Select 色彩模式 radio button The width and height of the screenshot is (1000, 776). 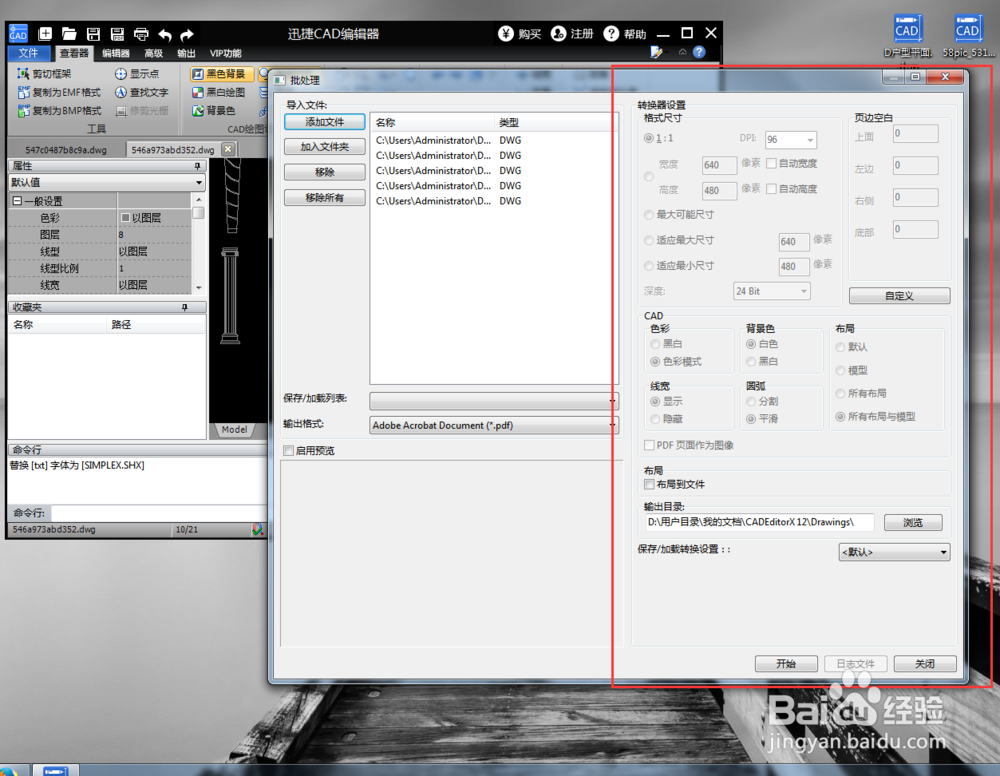(x=655, y=362)
